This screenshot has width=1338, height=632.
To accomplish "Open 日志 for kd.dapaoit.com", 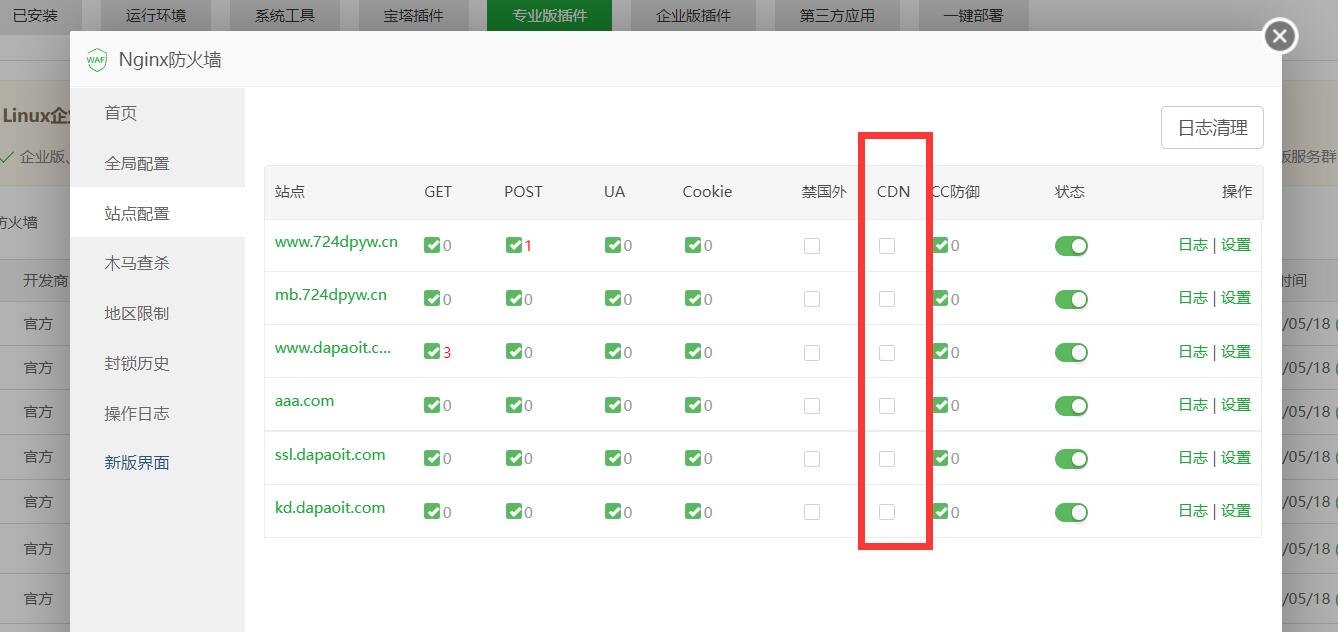I will coord(1193,510).
